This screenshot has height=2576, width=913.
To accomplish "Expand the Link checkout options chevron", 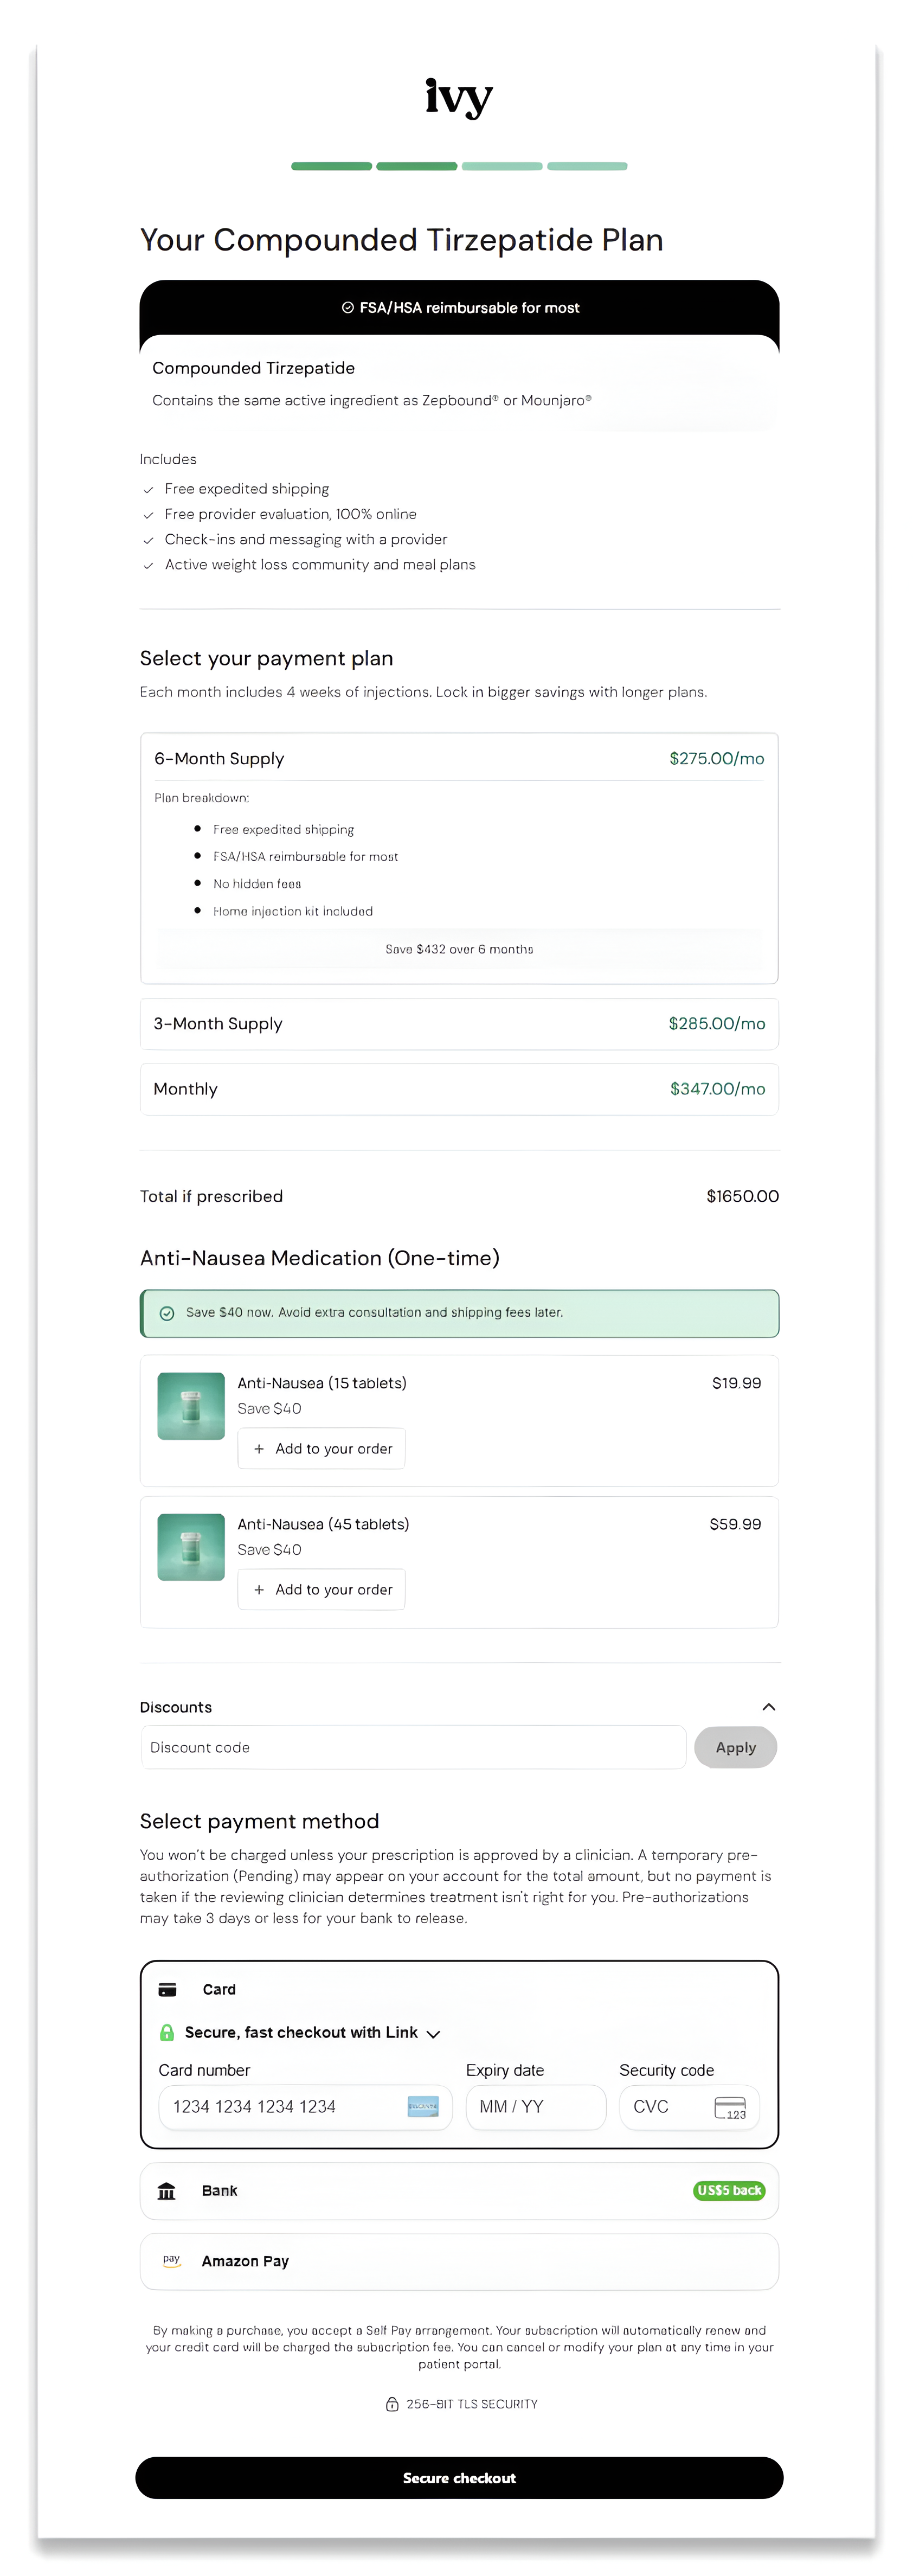I will [433, 2033].
